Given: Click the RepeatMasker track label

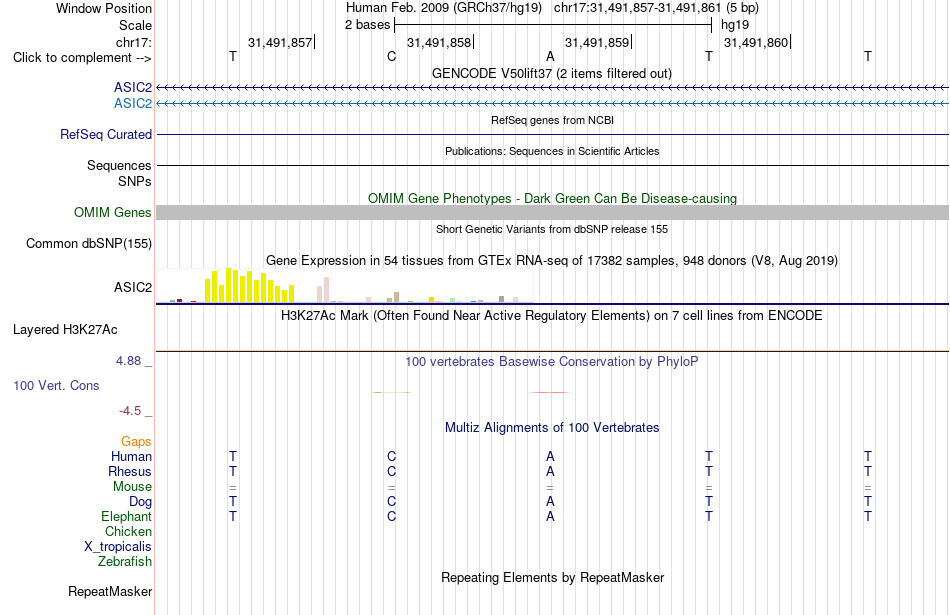Looking at the screenshot, I should pyautogui.click(x=110, y=591).
